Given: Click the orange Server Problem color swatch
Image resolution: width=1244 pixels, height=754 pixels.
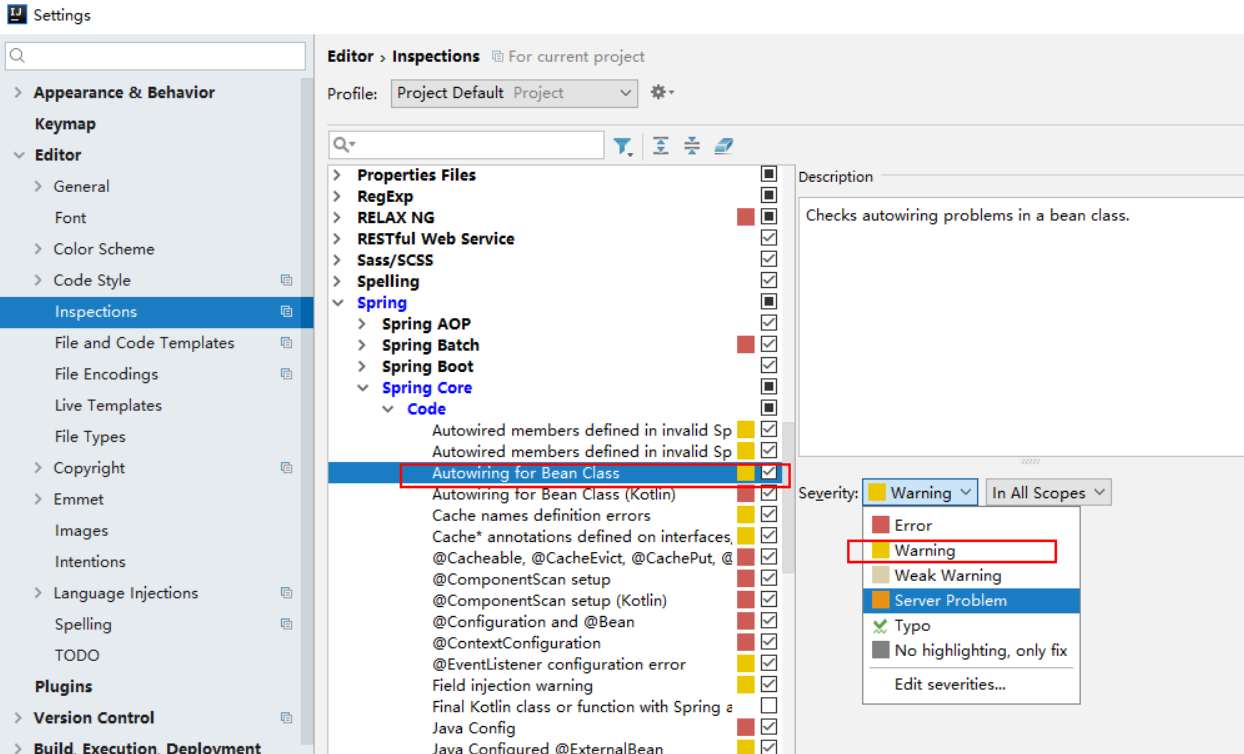Looking at the screenshot, I should click(x=880, y=600).
